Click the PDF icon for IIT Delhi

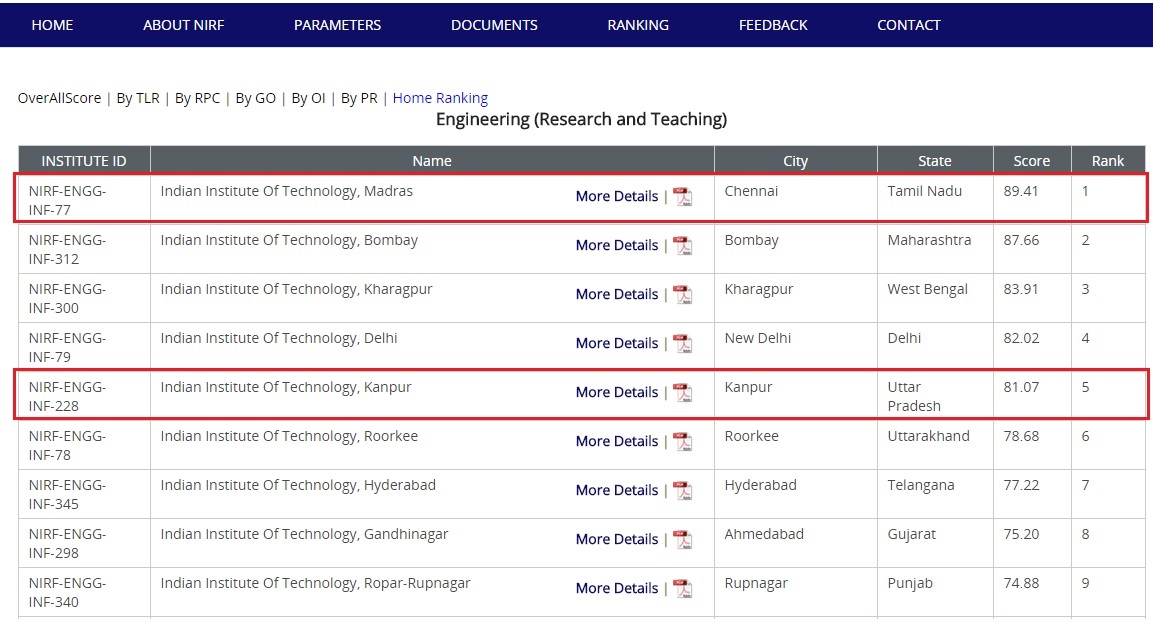pos(682,344)
